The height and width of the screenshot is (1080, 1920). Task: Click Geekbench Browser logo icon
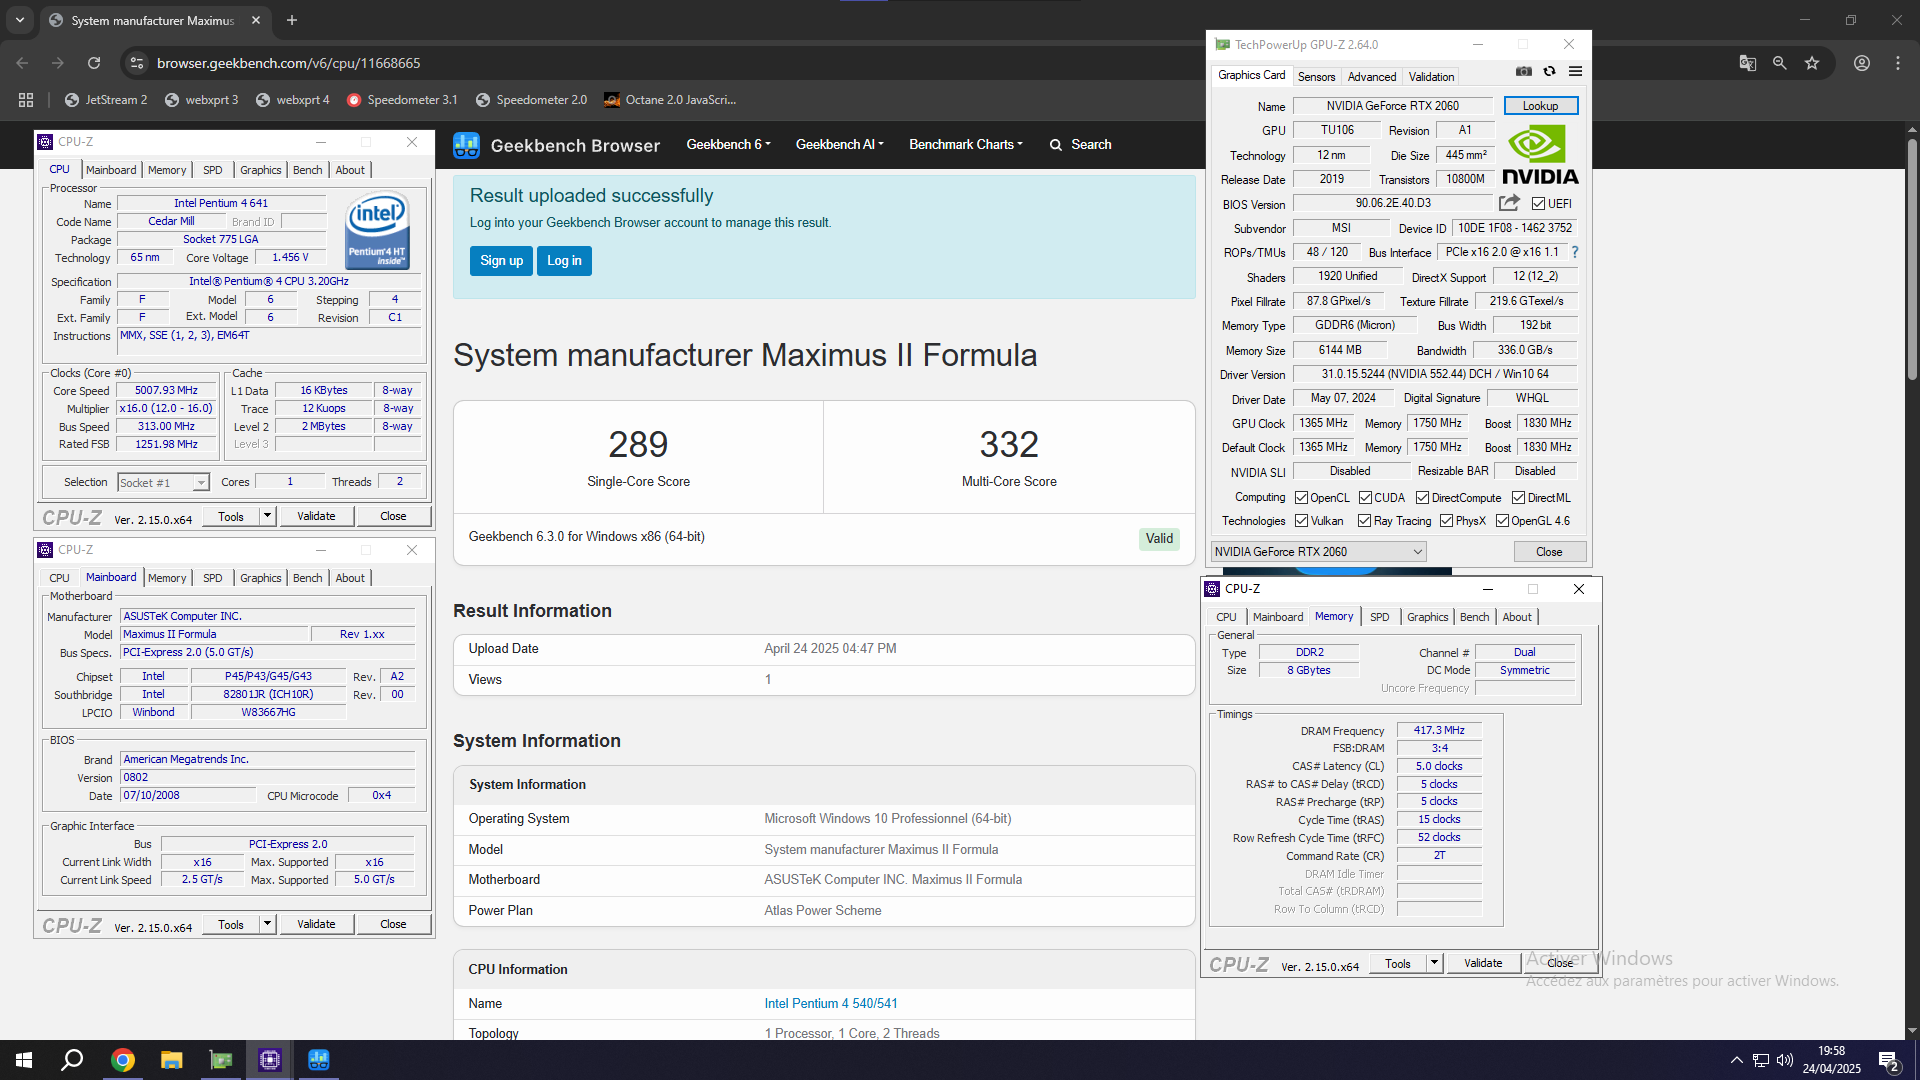466,145
